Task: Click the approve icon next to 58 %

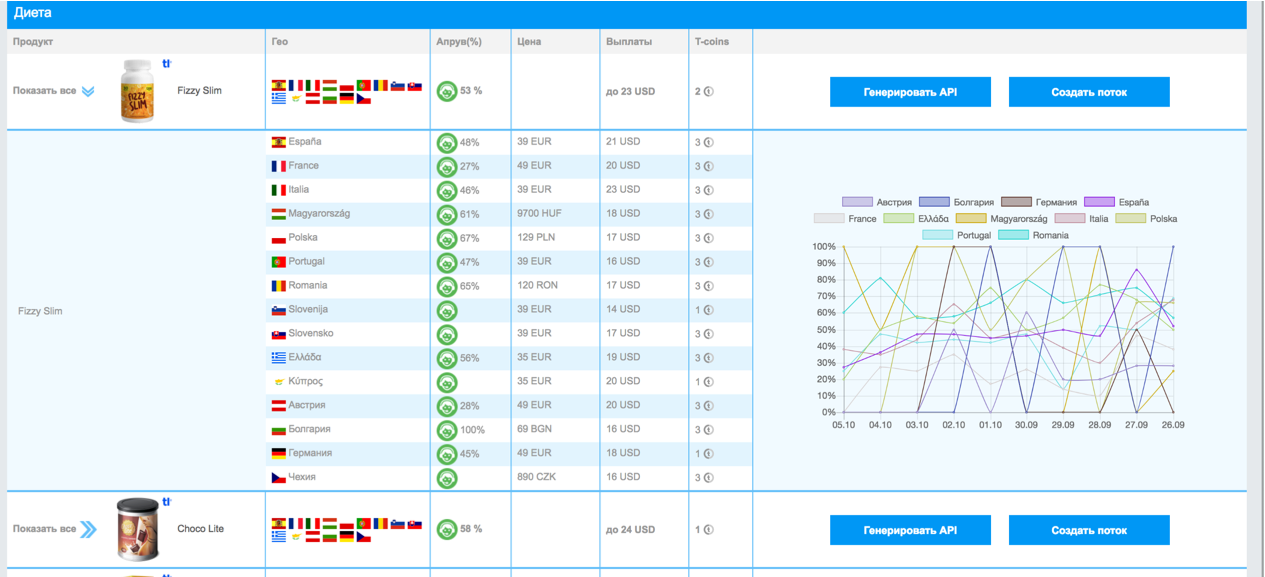Action: [x=447, y=529]
